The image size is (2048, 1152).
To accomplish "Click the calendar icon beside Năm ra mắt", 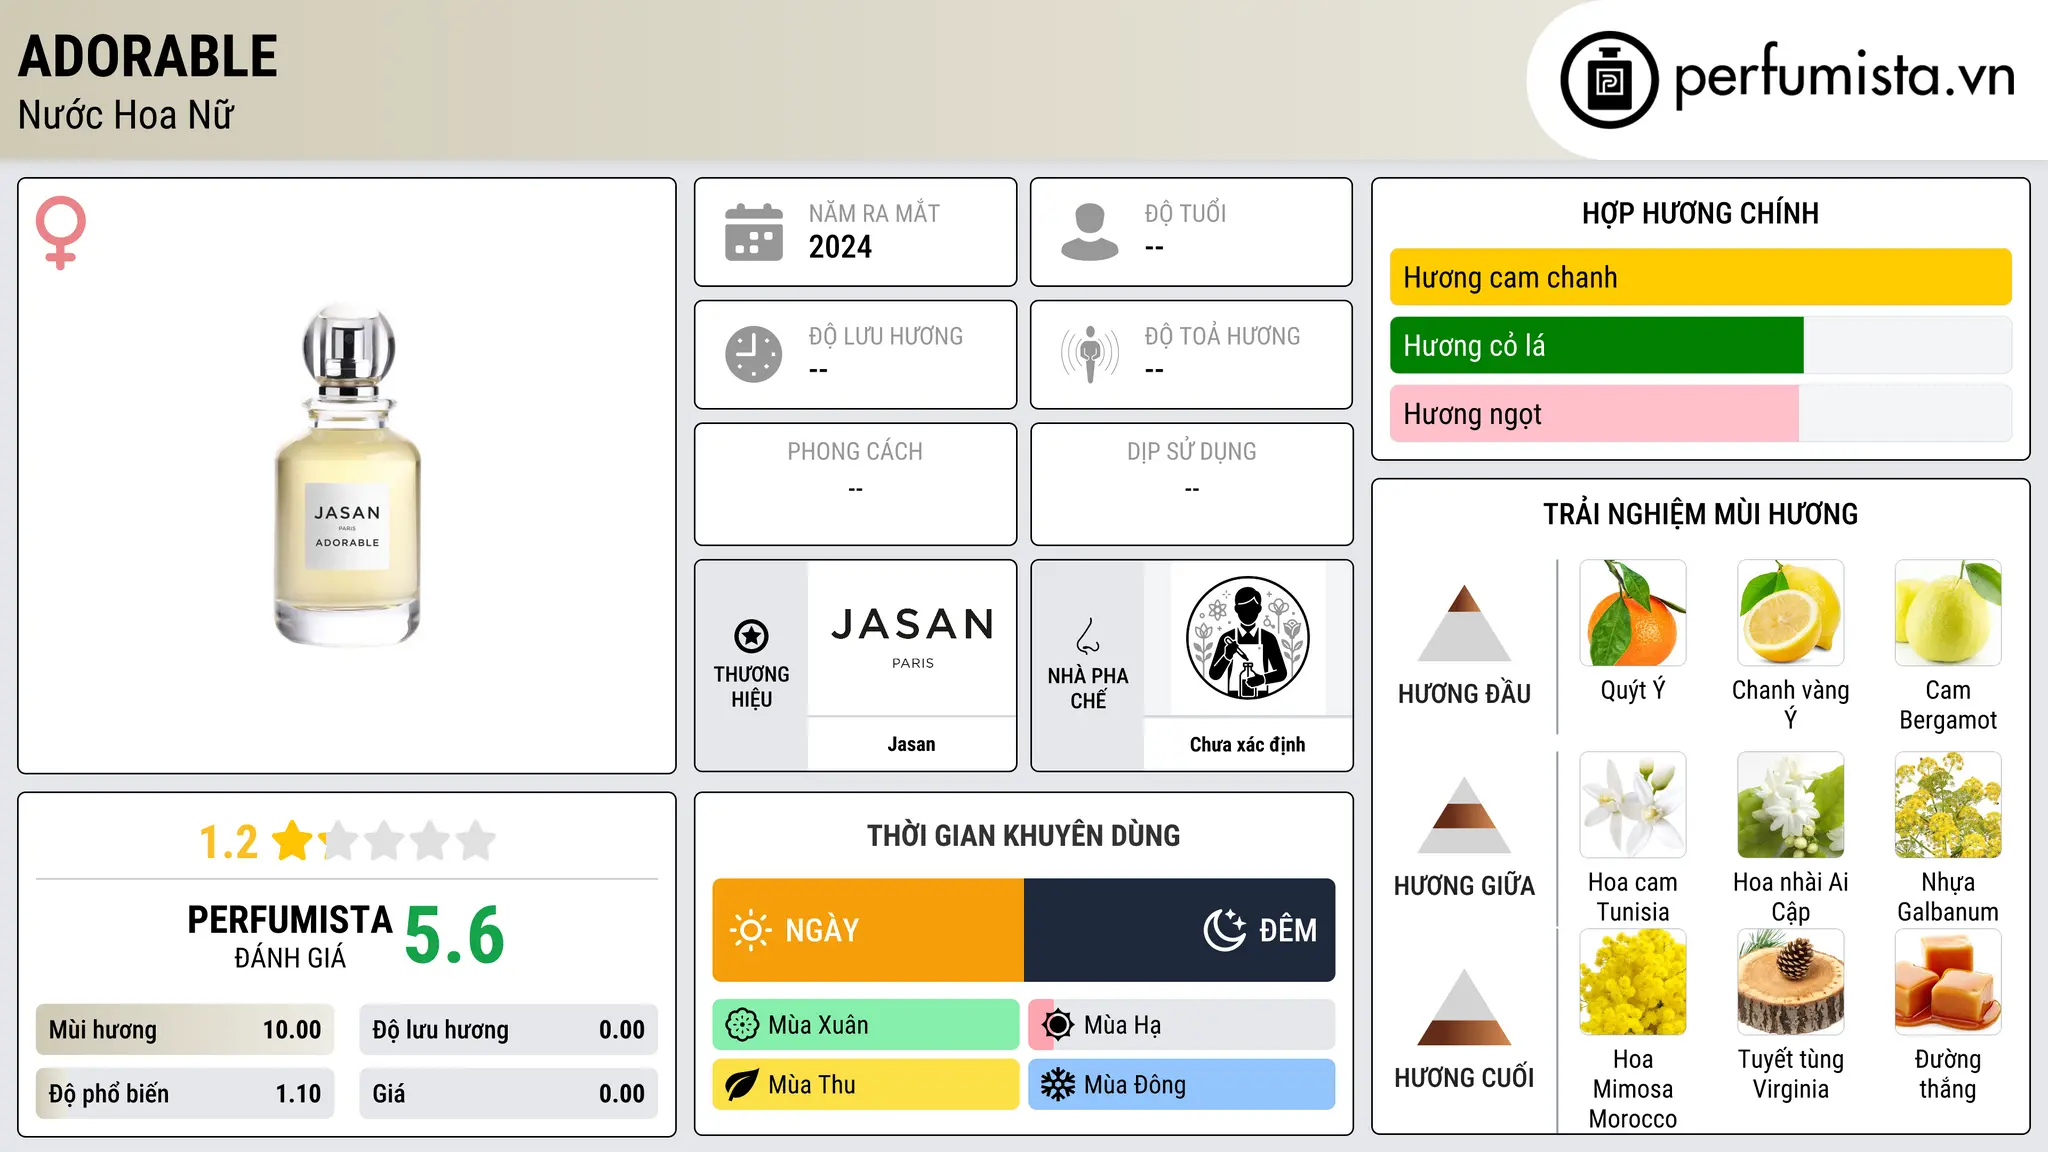I will coord(754,232).
